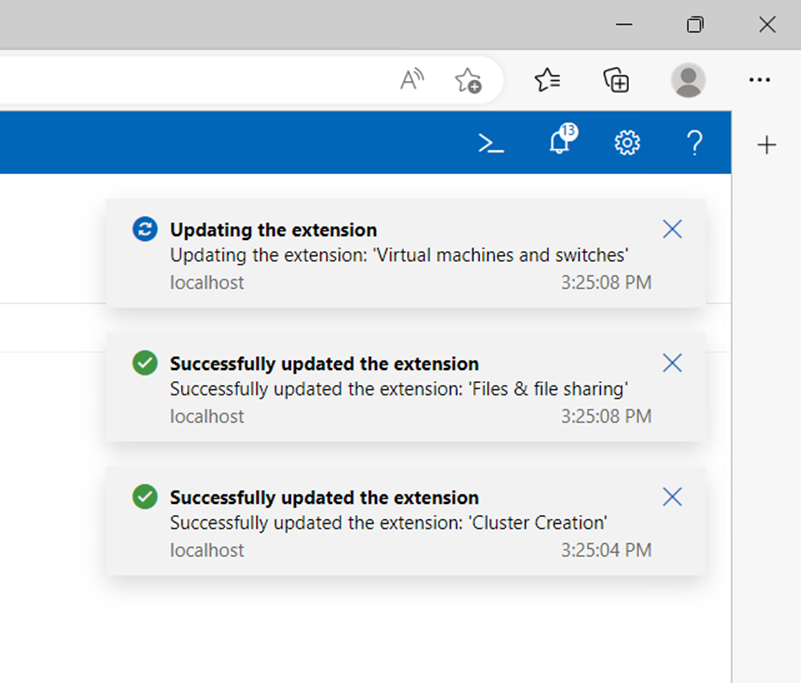The image size is (801, 683).
Task: Click green checkmark on Files & file sharing notification
Action: pyautogui.click(x=145, y=363)
